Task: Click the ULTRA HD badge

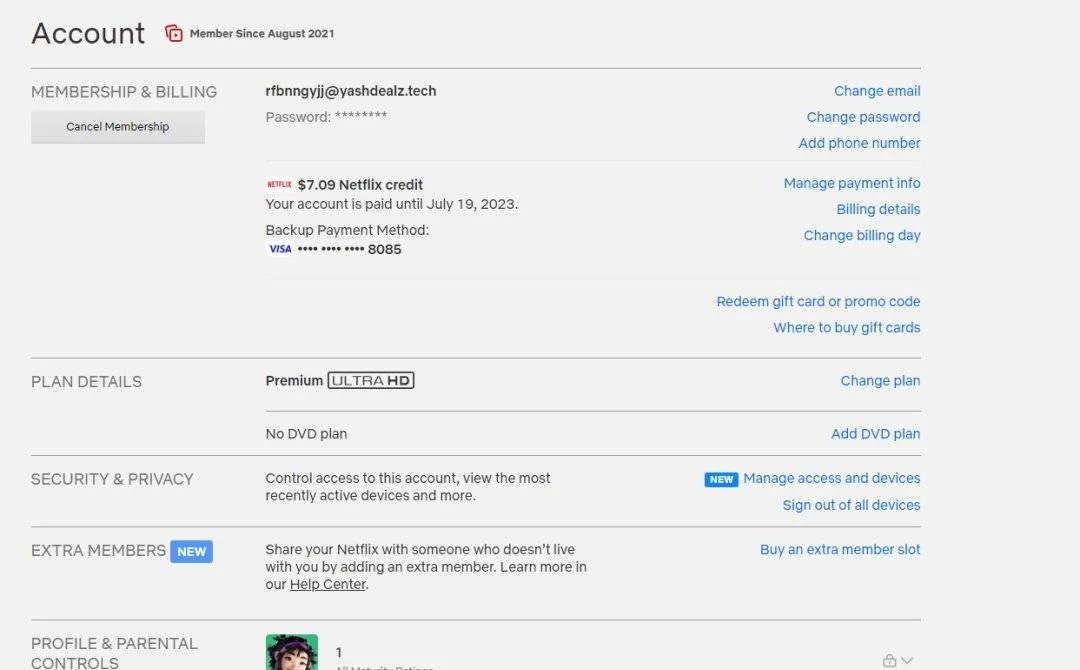Action: tap(371, 381)
